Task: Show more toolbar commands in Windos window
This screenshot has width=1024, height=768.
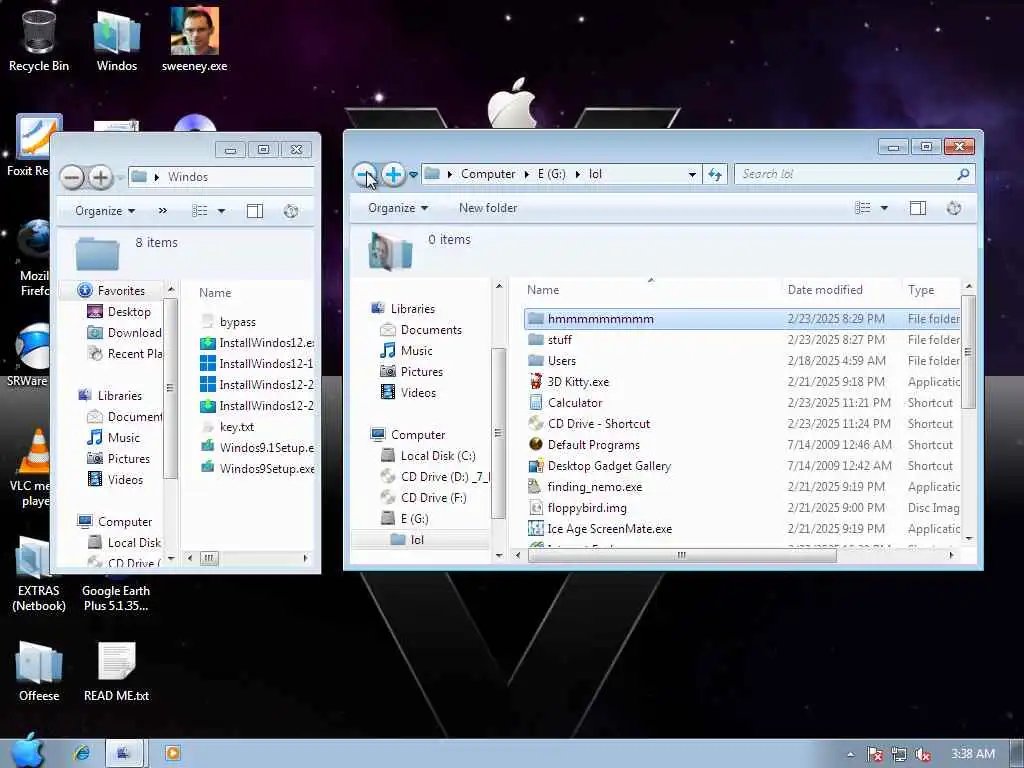Action: coord(163,211)
